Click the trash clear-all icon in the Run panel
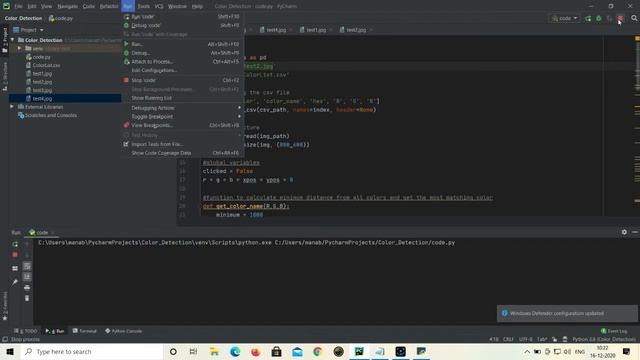 [x=27, y=298]
